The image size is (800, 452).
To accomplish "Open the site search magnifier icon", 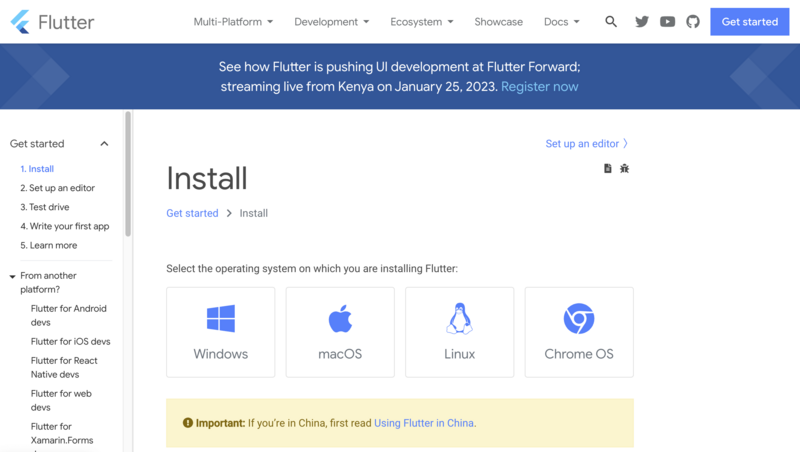I will click(x=611, y=21).
